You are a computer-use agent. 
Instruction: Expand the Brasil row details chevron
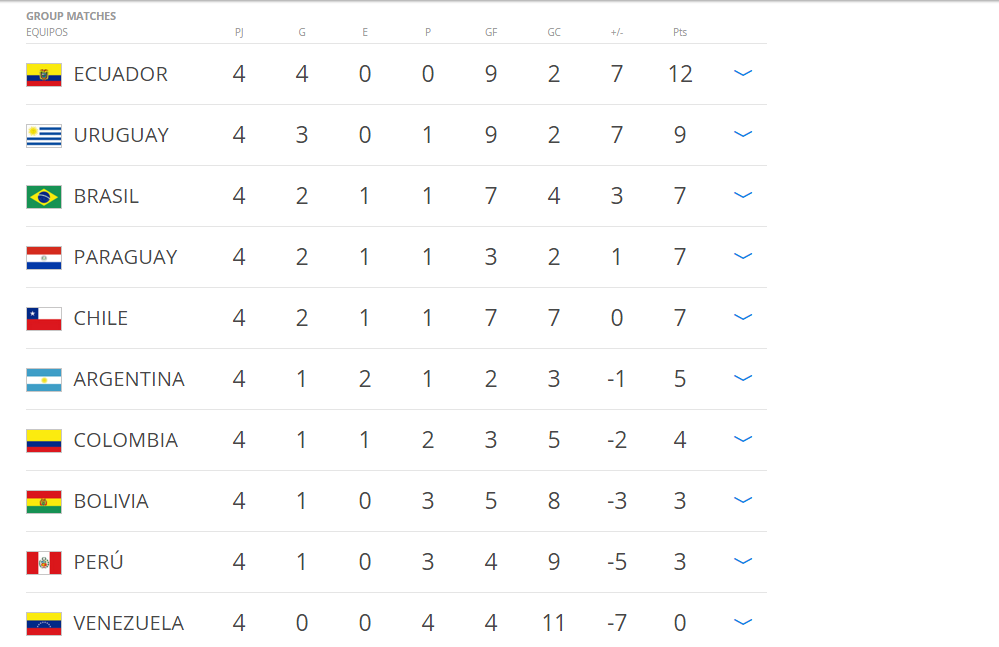coord(743,196)
